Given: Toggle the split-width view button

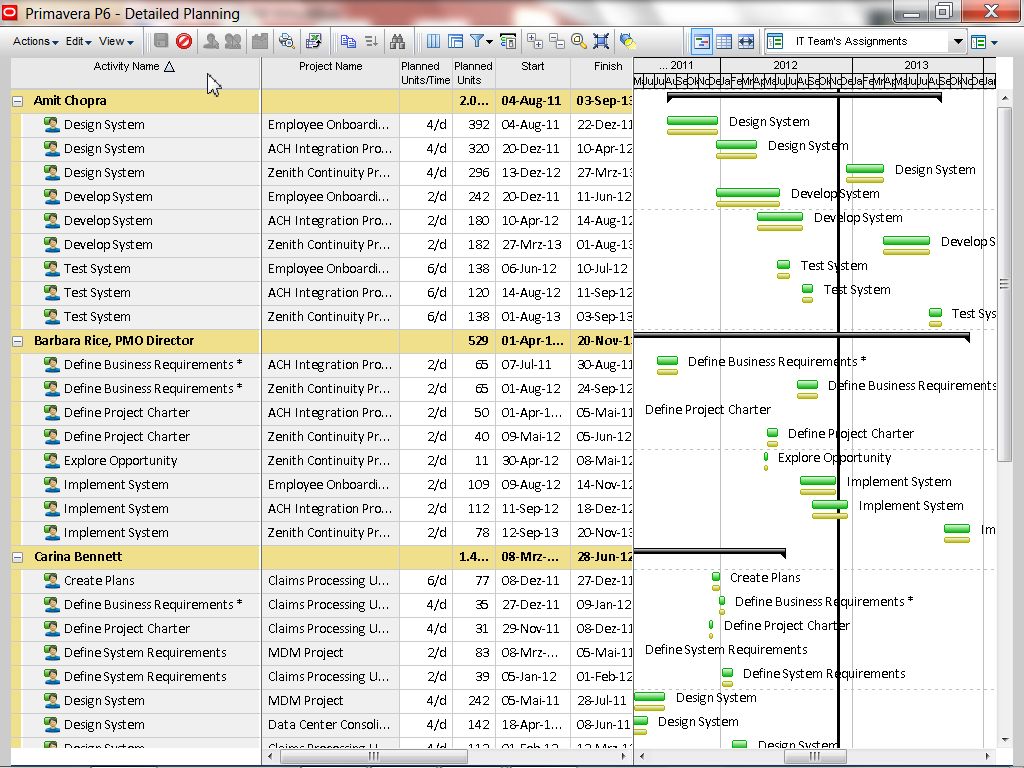Looking at the screenshot, I should [746, 42].
